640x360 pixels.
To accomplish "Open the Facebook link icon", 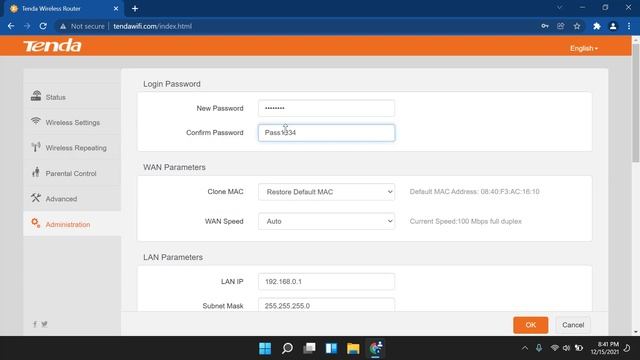I will pyautogui.click(x=35, y=324).
